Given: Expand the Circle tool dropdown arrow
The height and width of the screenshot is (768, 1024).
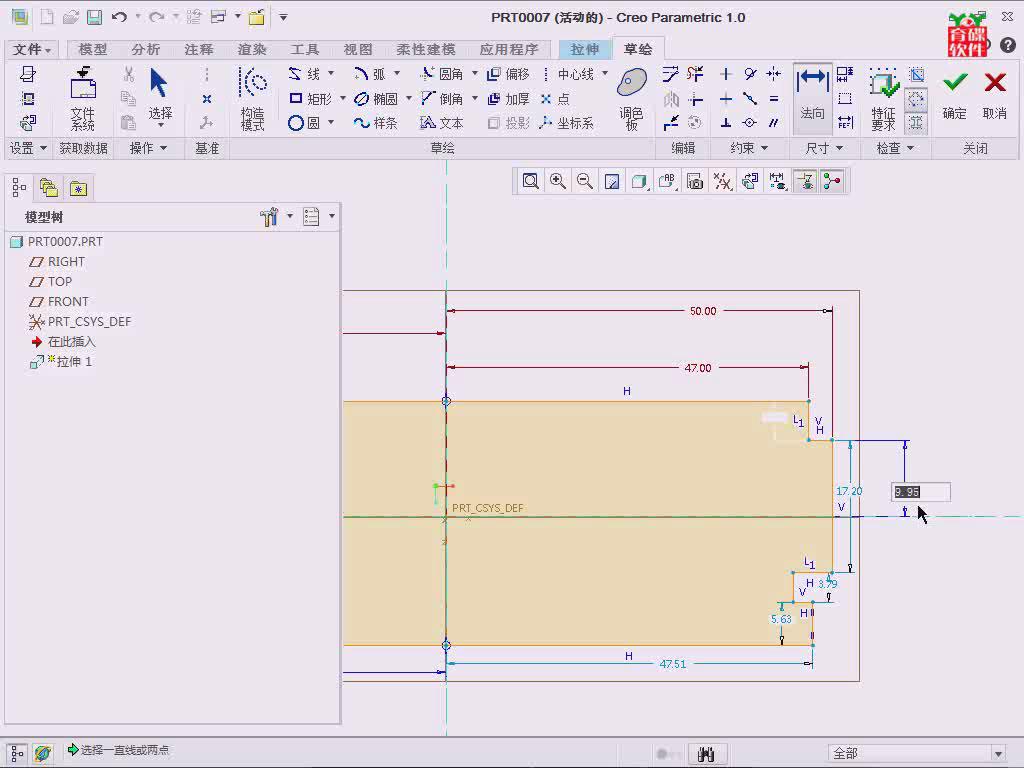Looking at the screenshot, I should (x=331, y=122).
